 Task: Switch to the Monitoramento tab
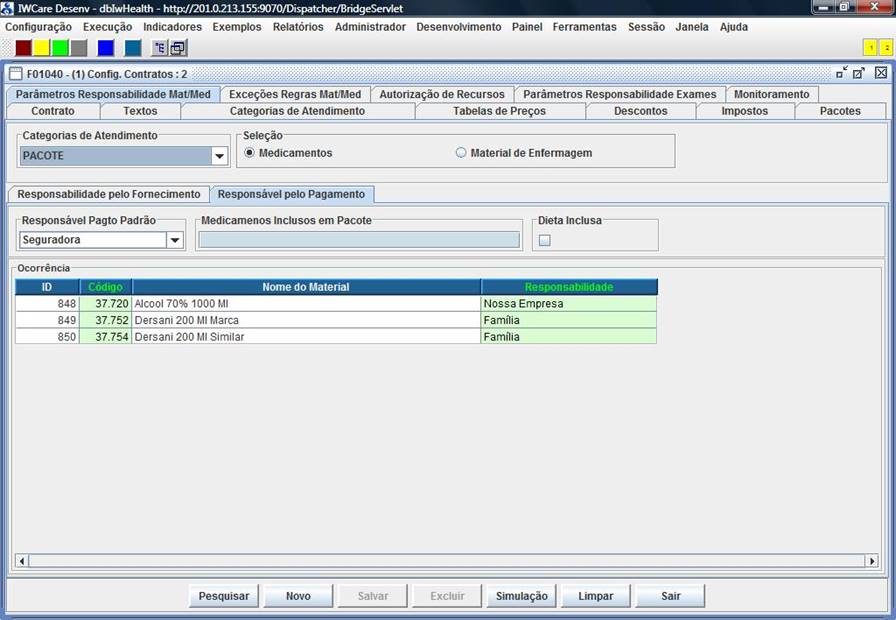(771, 94)
